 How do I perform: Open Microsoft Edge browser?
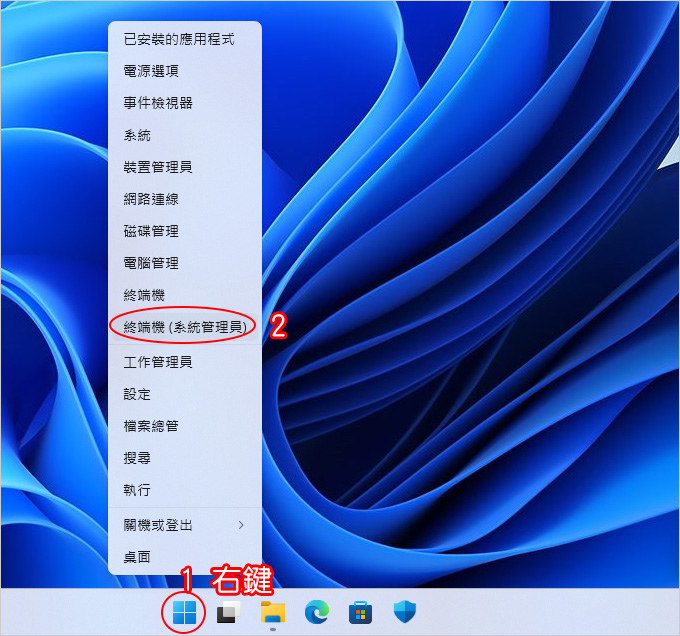pyautogui.click(x=317, y=612)
